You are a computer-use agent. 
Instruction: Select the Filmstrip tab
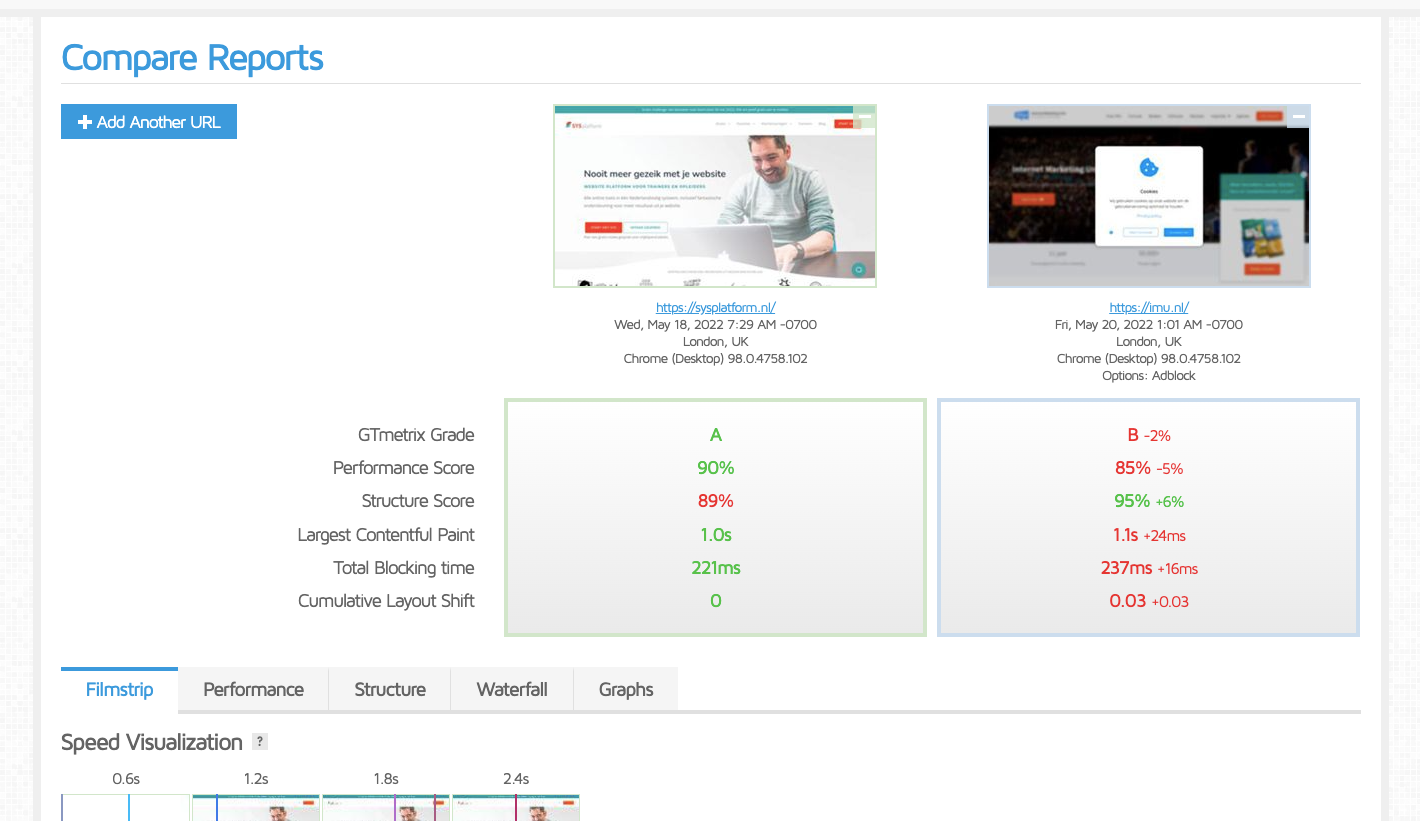119,689
